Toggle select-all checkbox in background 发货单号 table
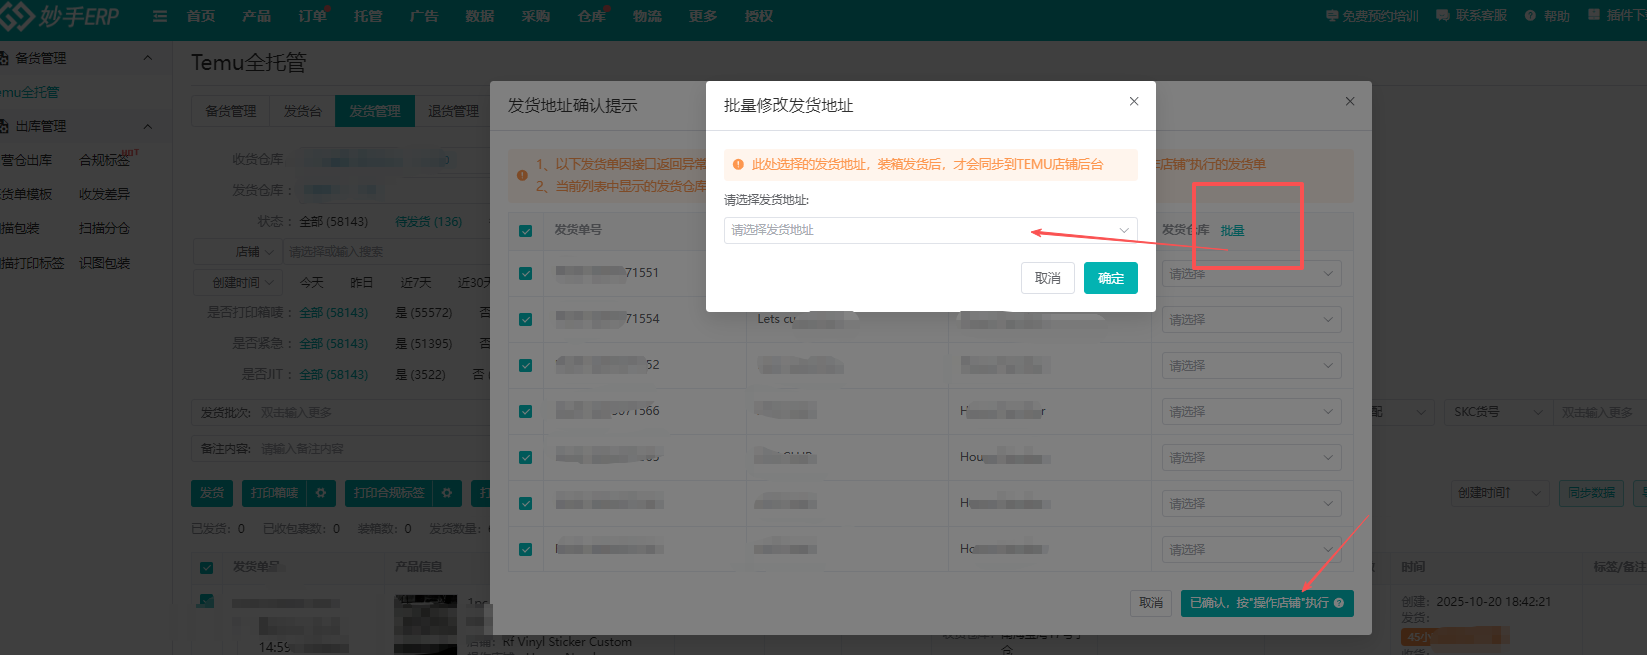This screenshot has width=1647, height=655. point(206,568)
